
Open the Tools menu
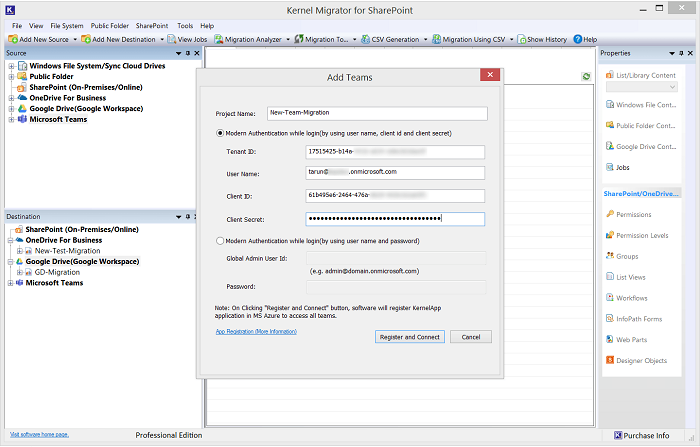(x=185, y=26)
